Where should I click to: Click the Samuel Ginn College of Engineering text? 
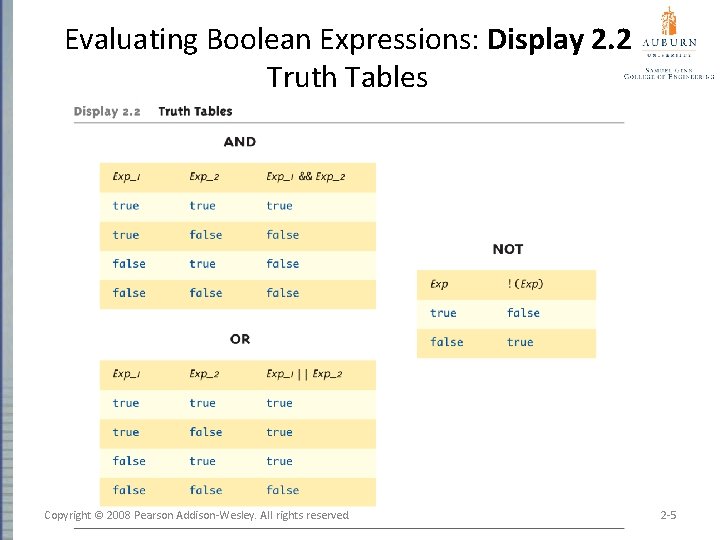[x=668, y=70]
